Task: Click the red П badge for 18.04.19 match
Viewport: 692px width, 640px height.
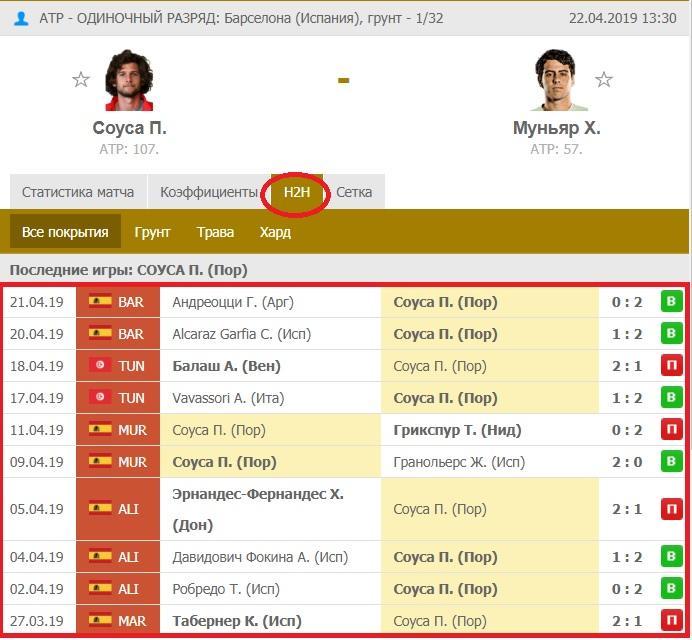Action: (x=671, y=365)
